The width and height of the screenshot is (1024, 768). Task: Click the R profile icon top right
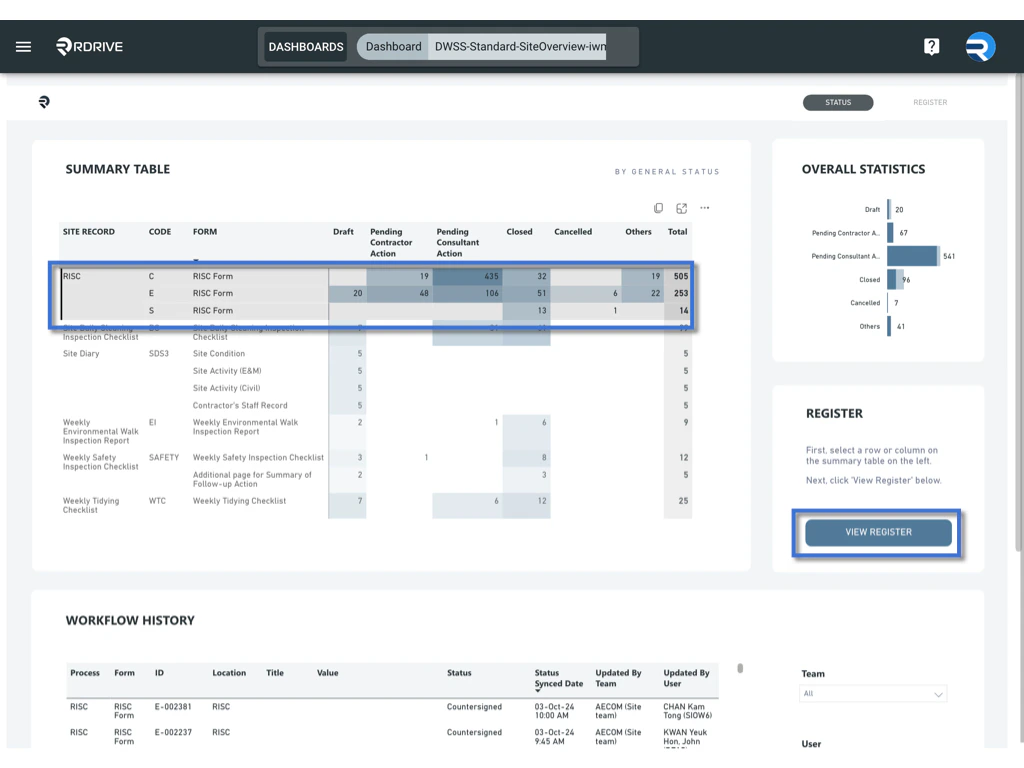(x=979, y=46)
